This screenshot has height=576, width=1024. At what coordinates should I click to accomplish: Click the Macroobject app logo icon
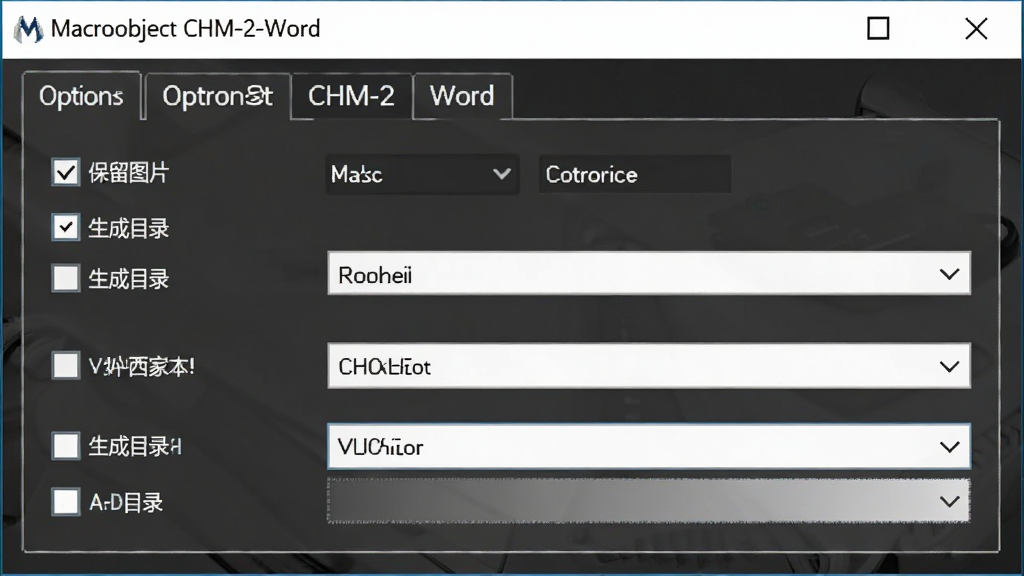click(28, 29)
